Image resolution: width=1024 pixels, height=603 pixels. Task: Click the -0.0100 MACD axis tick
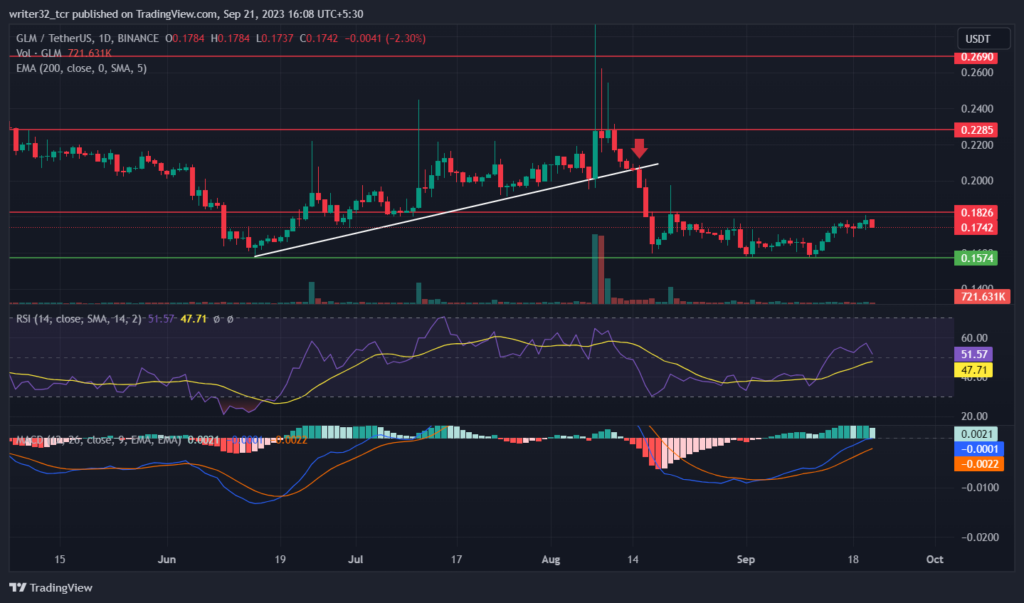pyautogui.click(x=980, y=487)
